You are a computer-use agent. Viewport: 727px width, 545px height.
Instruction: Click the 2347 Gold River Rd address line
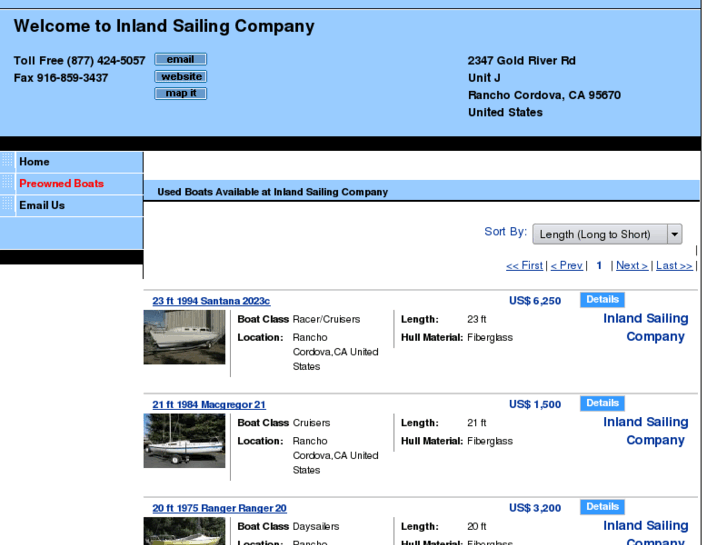(522, 61)
